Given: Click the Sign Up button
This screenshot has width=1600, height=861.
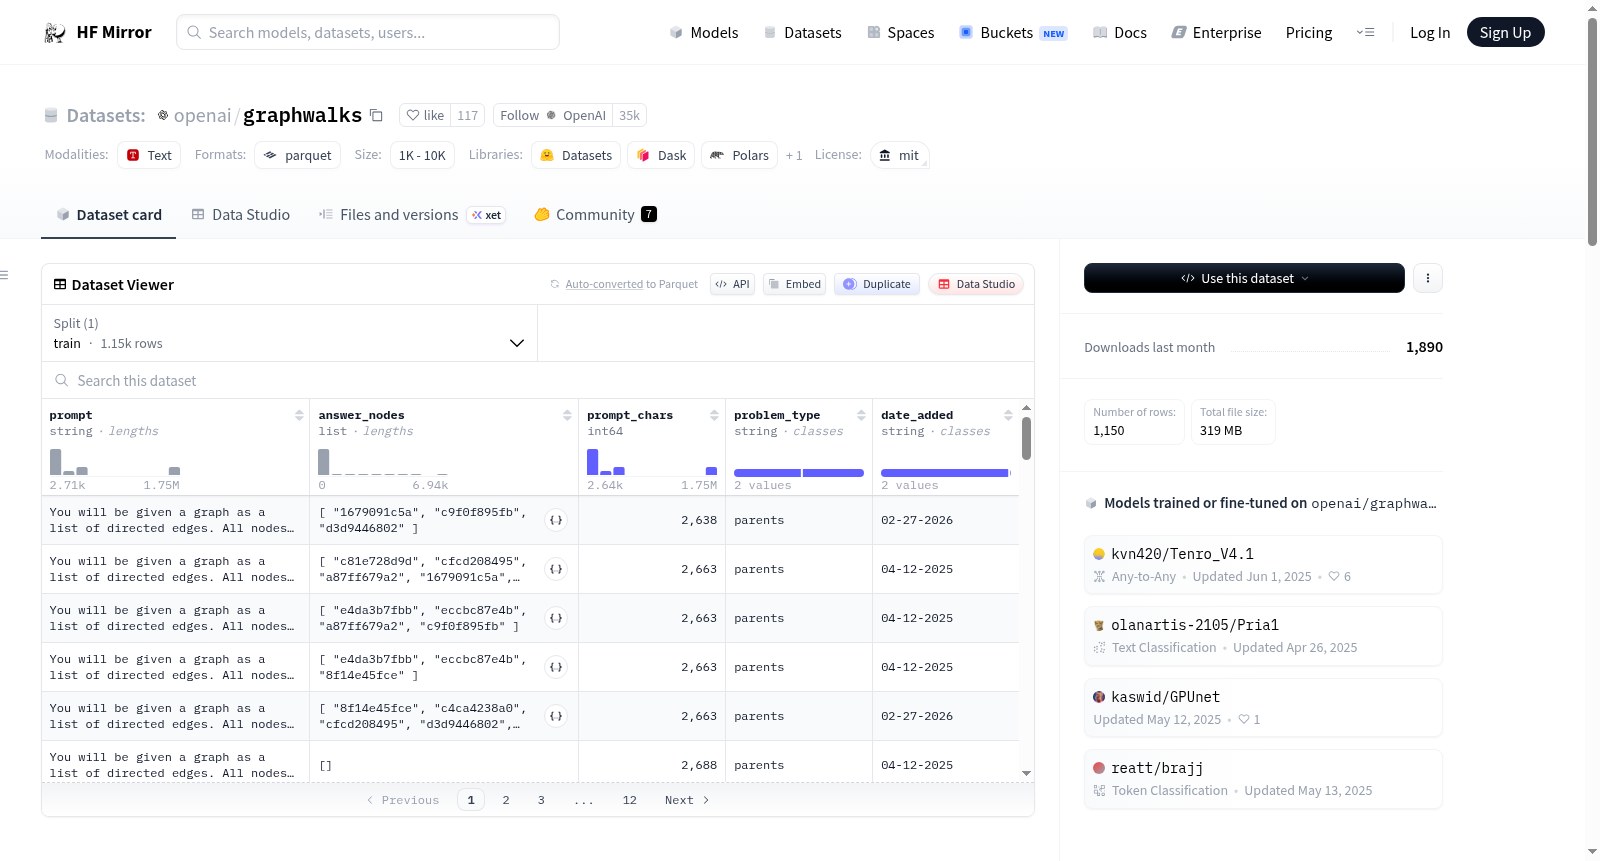Looking at the screenshot, I should [x=1505, y=33].
